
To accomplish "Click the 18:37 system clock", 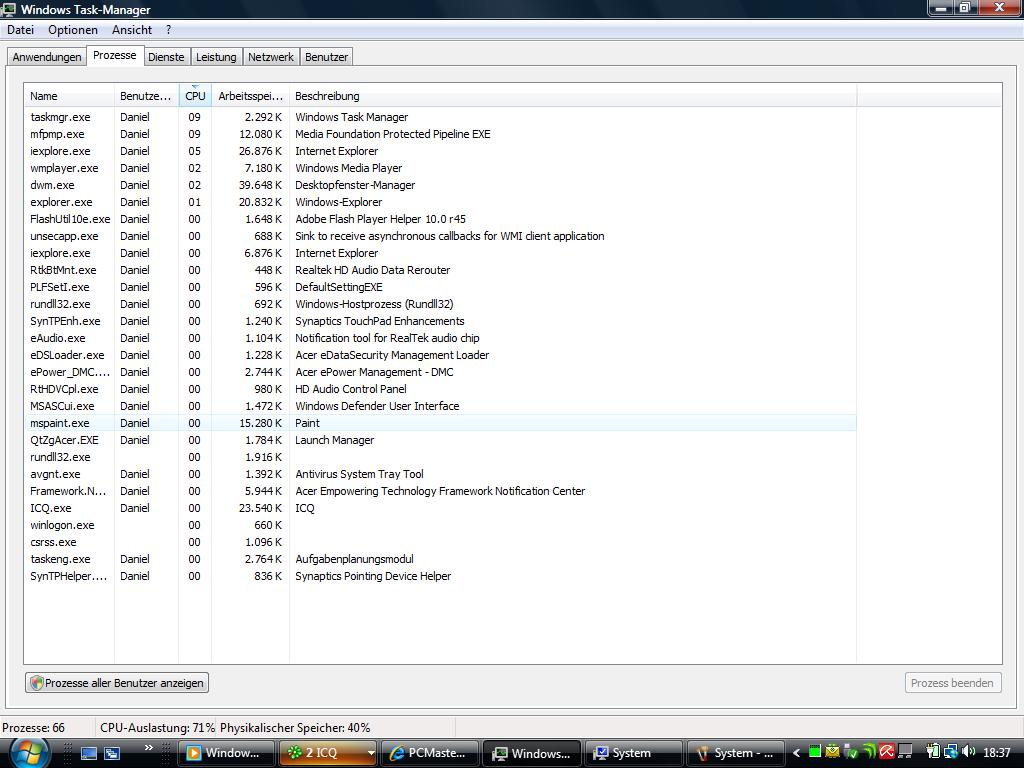I will [x=997, y=752].
